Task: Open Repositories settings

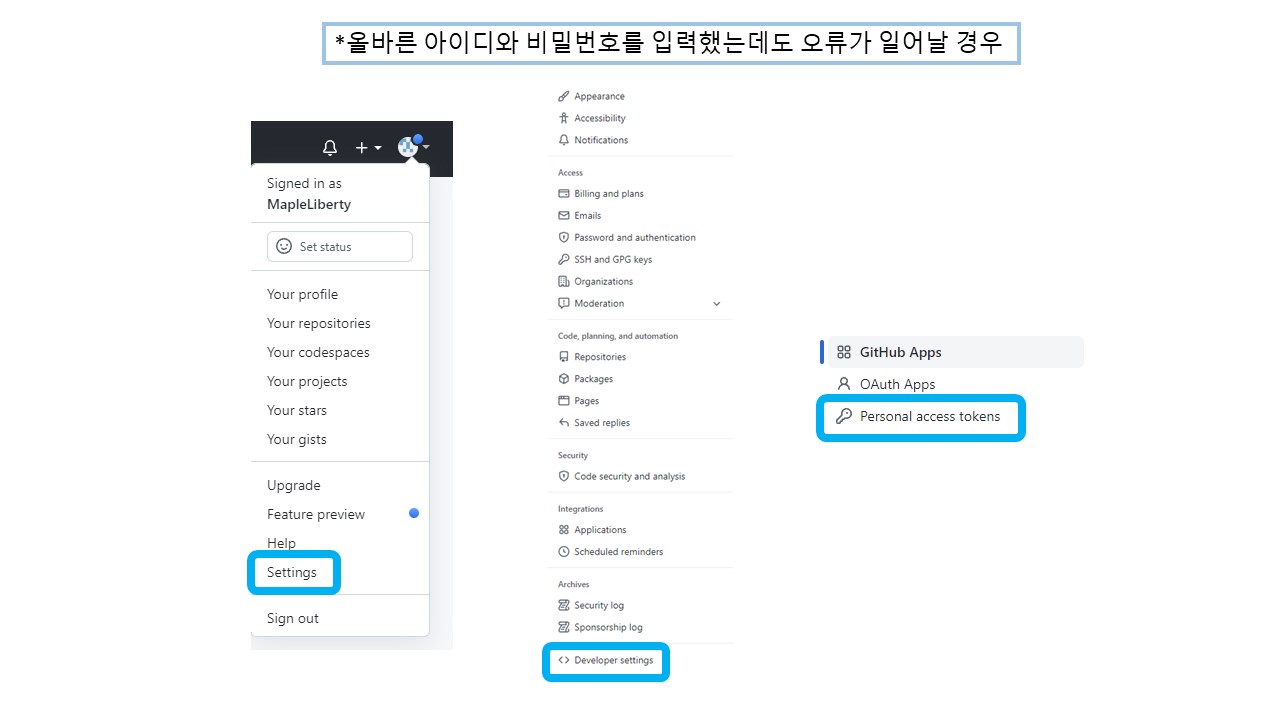Action: tap(600, 357)
